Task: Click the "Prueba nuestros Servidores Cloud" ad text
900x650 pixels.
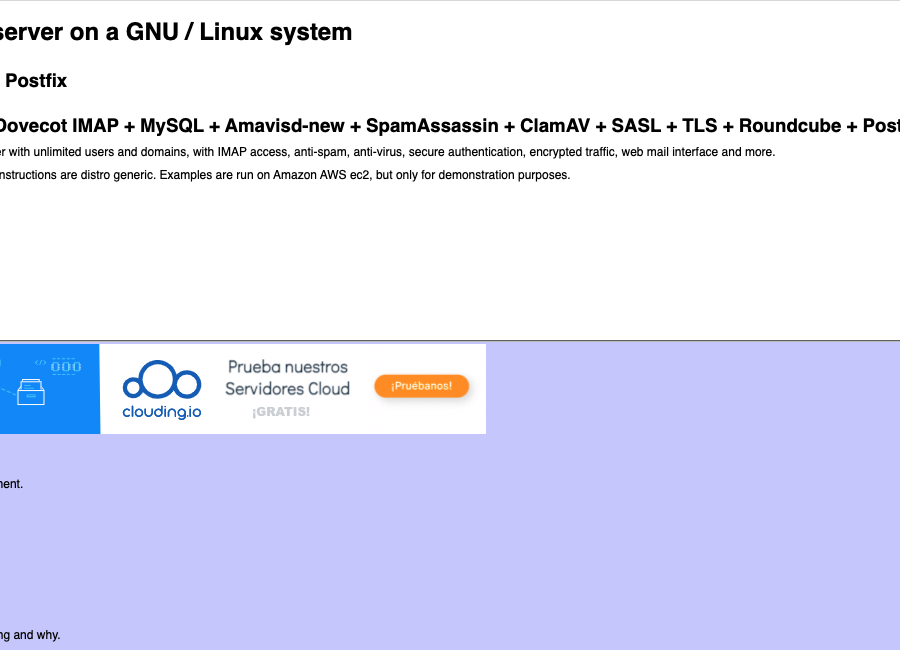Action: click(287, 378)
